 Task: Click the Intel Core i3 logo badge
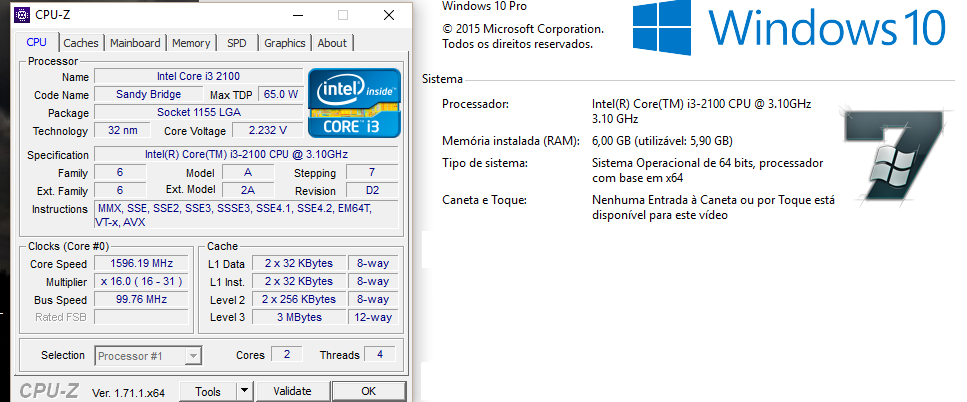point(354,102)
